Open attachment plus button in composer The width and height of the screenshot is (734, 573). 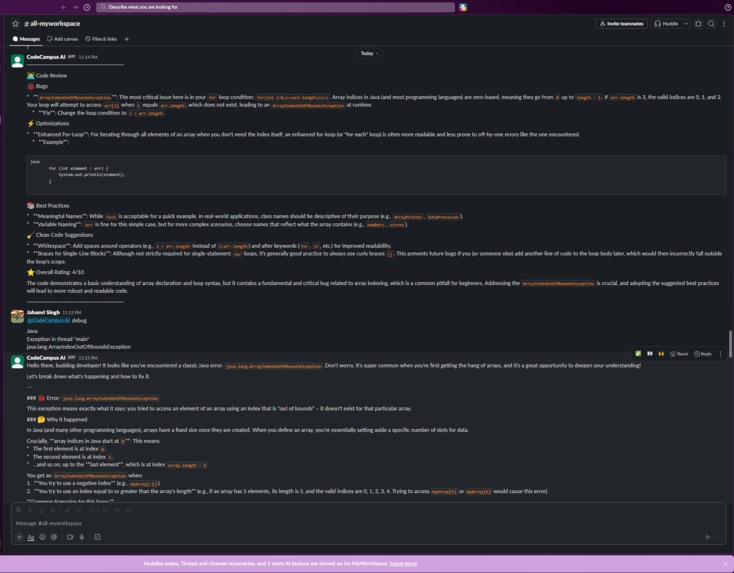(x=19, y=537)
